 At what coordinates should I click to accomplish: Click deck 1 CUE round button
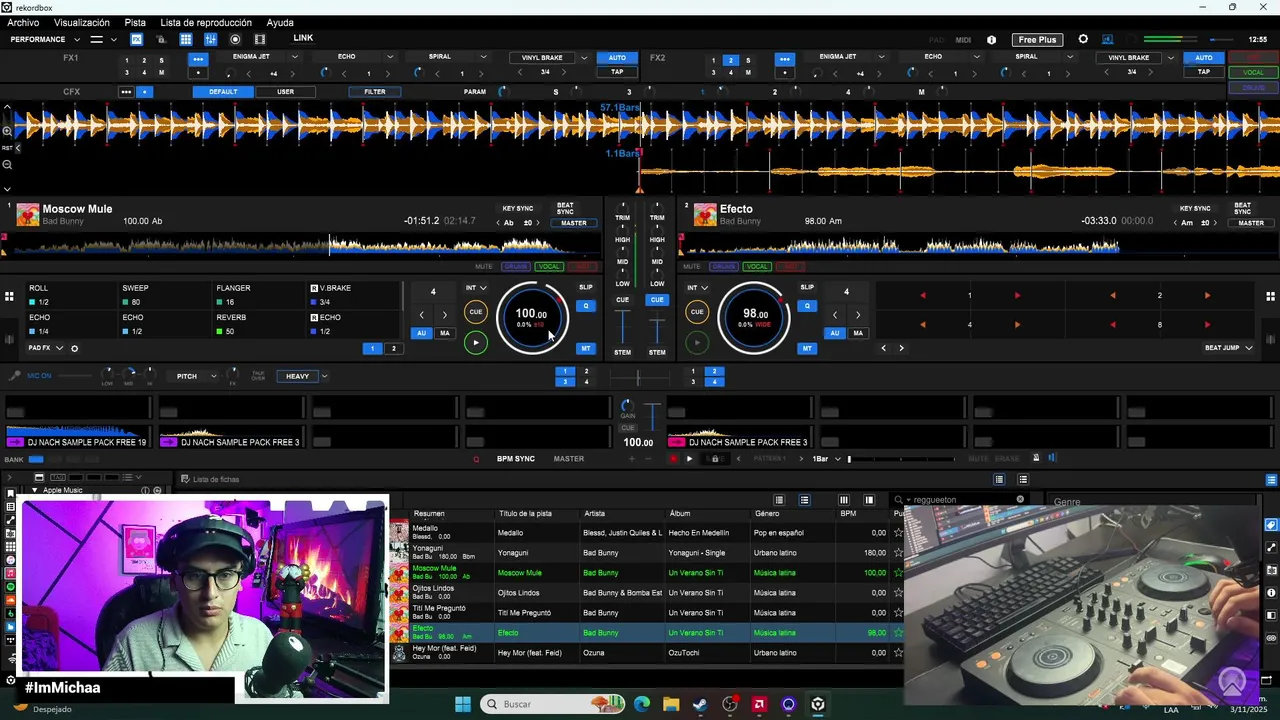[x=476, y=312]
